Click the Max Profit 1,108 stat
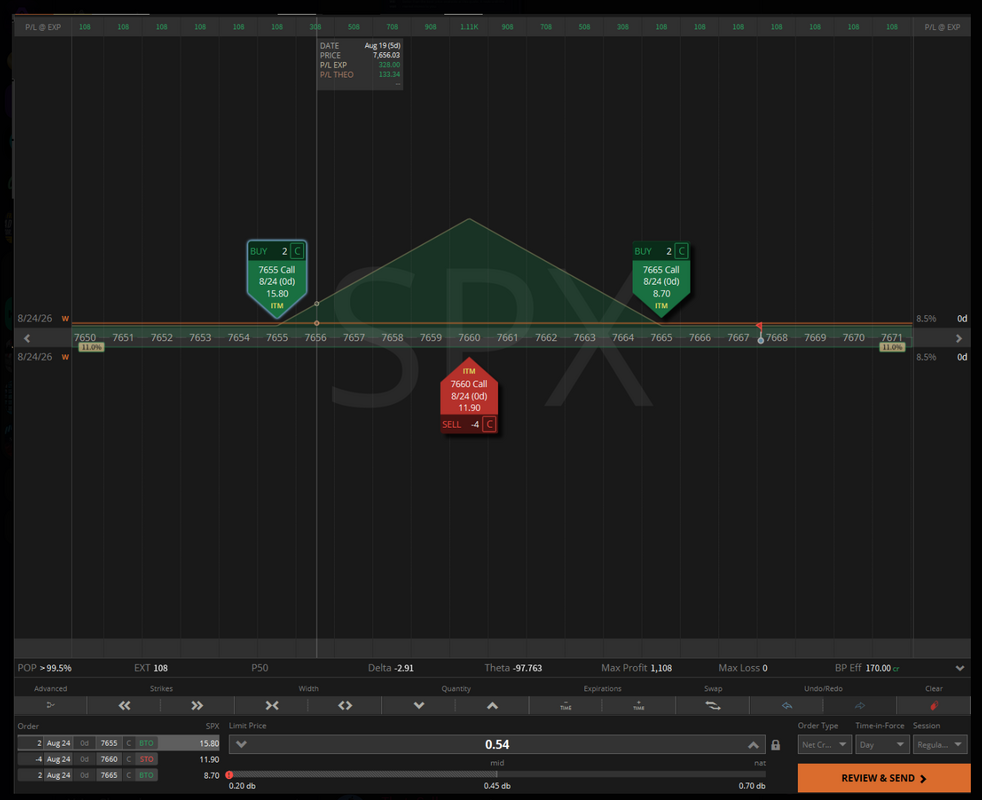 636,668
